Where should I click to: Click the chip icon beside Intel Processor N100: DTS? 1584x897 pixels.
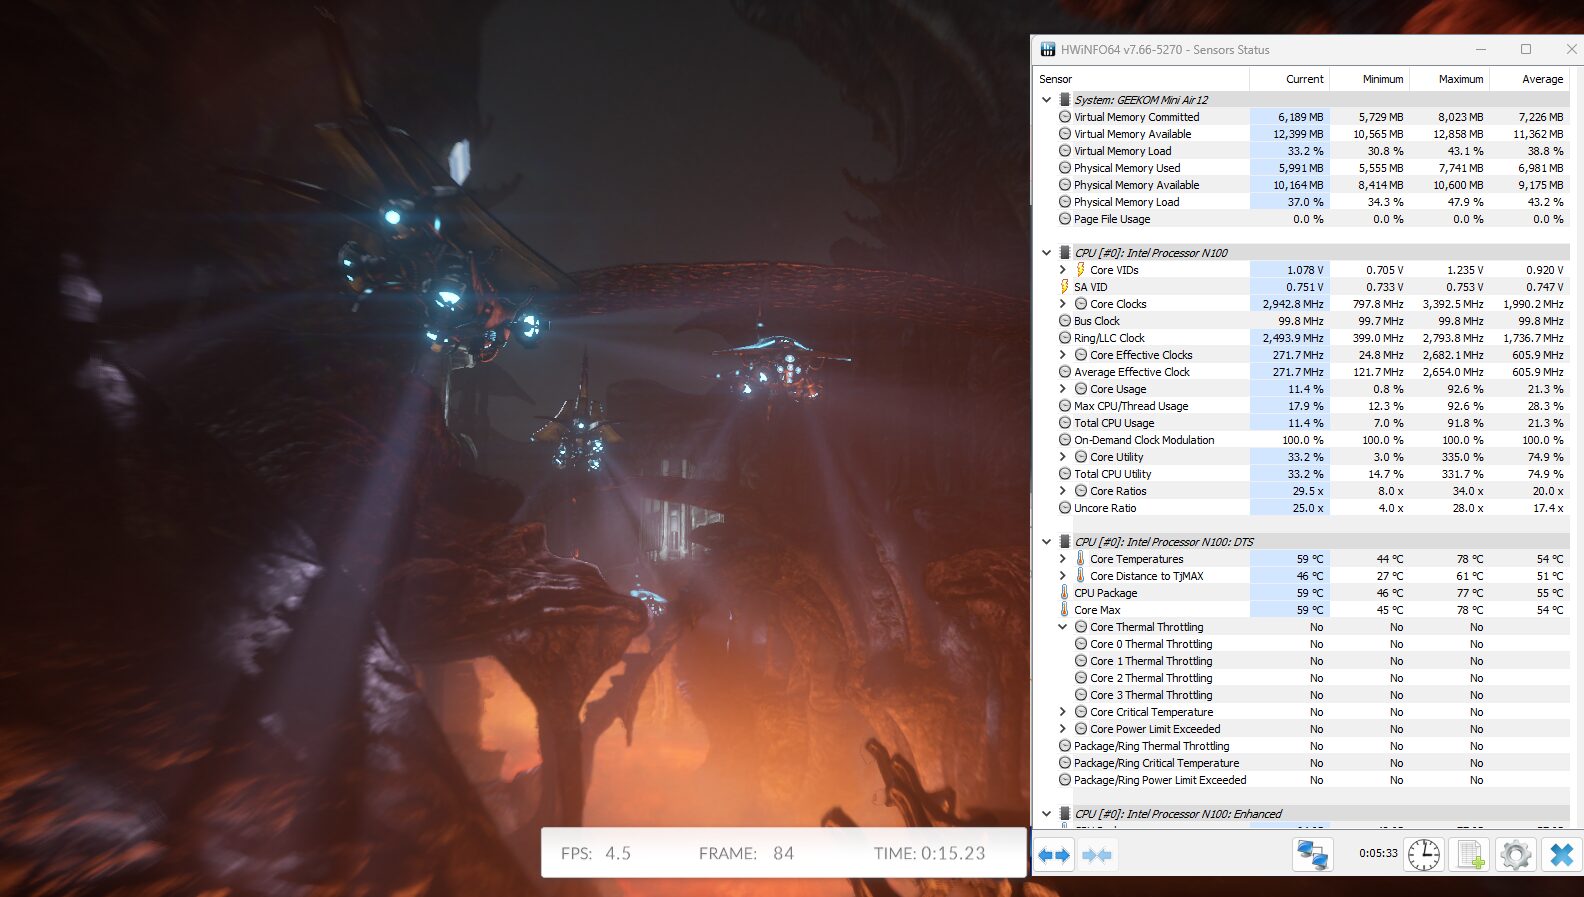pyautogui.click(x=1065, y=542)
